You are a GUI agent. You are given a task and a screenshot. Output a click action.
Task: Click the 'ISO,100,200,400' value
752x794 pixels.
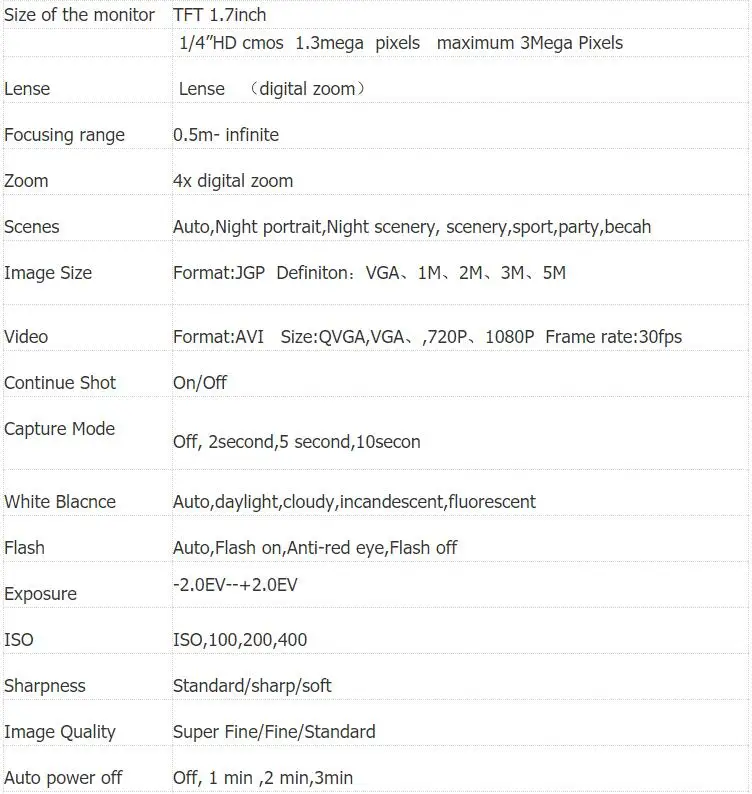[x=240, y=640]
